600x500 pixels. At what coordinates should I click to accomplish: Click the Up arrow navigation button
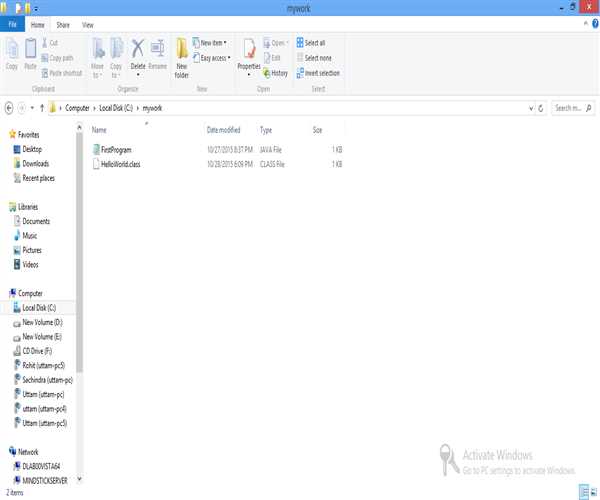pos(42,107)
